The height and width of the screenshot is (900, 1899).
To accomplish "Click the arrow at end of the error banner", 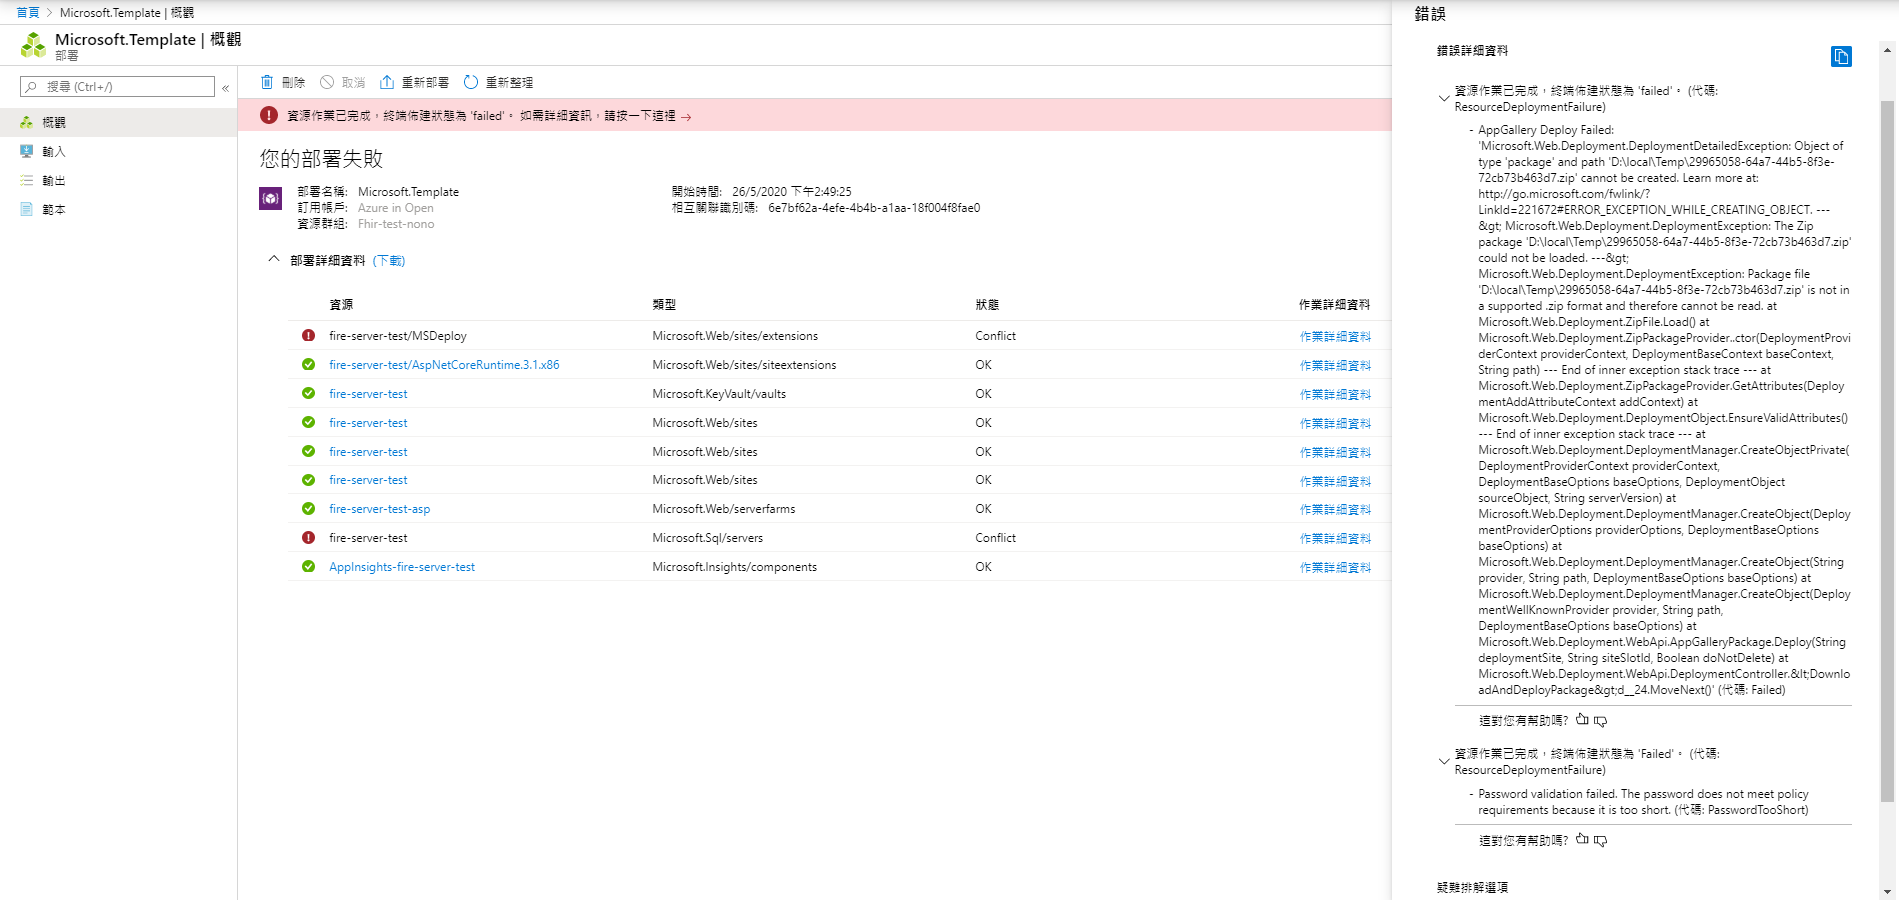I will pos(686,117).
